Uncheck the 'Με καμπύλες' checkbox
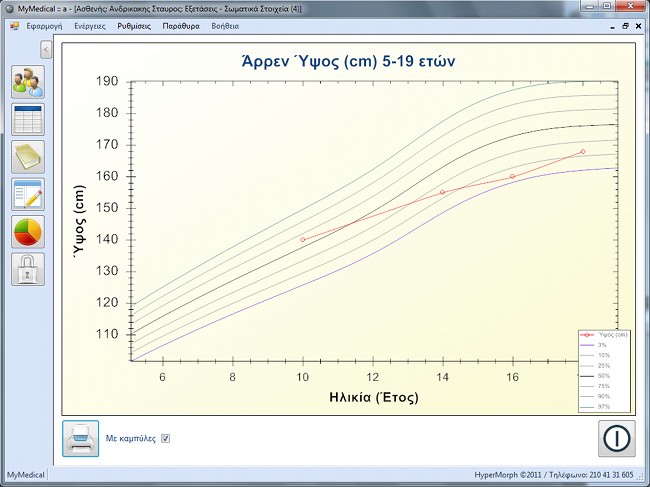Image resolution: width=650 pixels, height=487 pixels. (166, 438)
